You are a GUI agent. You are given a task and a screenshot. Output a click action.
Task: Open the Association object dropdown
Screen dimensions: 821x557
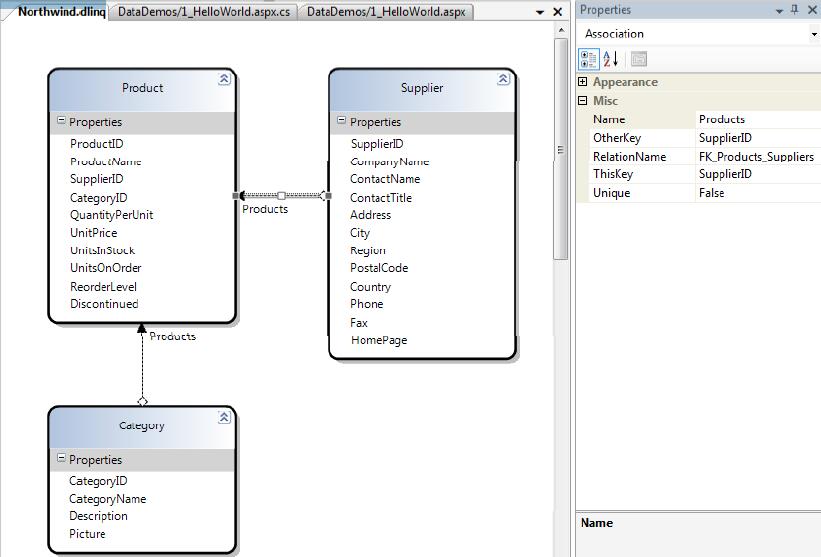[814, 35]
